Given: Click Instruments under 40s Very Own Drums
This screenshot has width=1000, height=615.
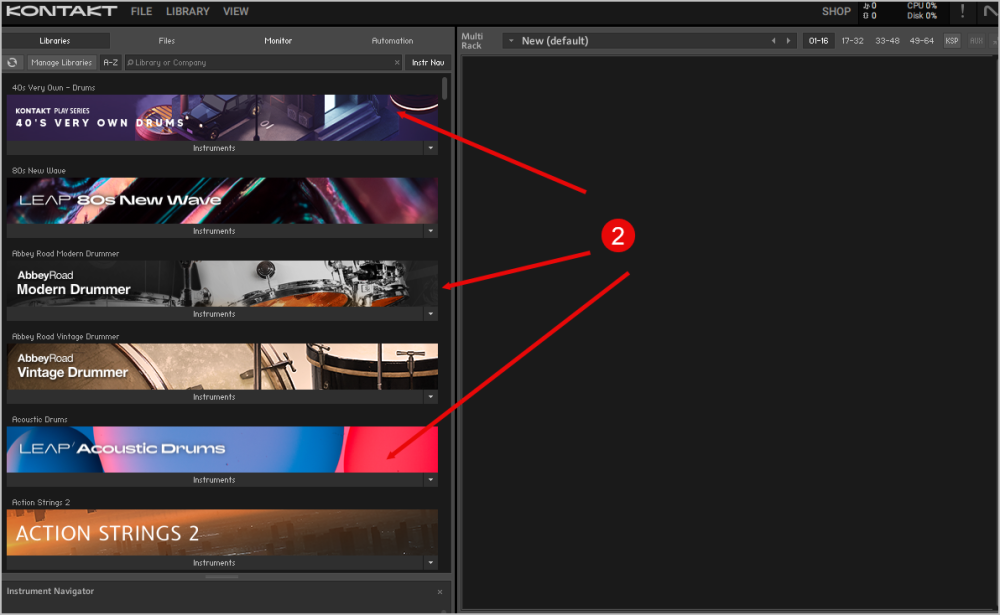Looking at the screenshot, I should (214, 148).
